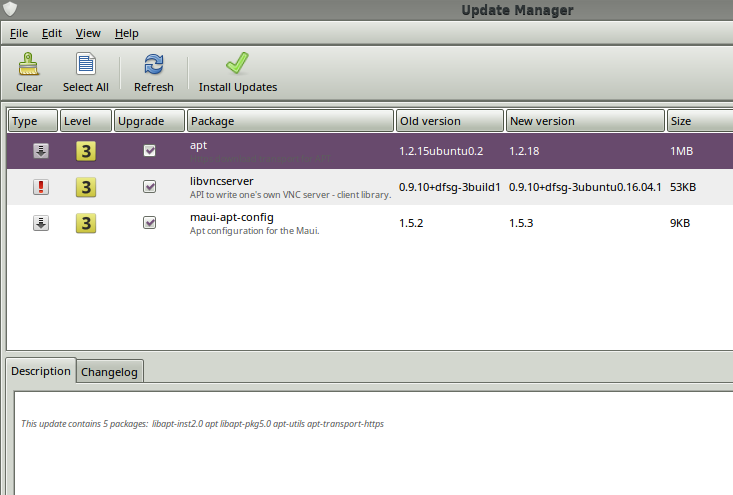Open the Edit menu
Screen dimensions: 733x495
coord(52,33)
